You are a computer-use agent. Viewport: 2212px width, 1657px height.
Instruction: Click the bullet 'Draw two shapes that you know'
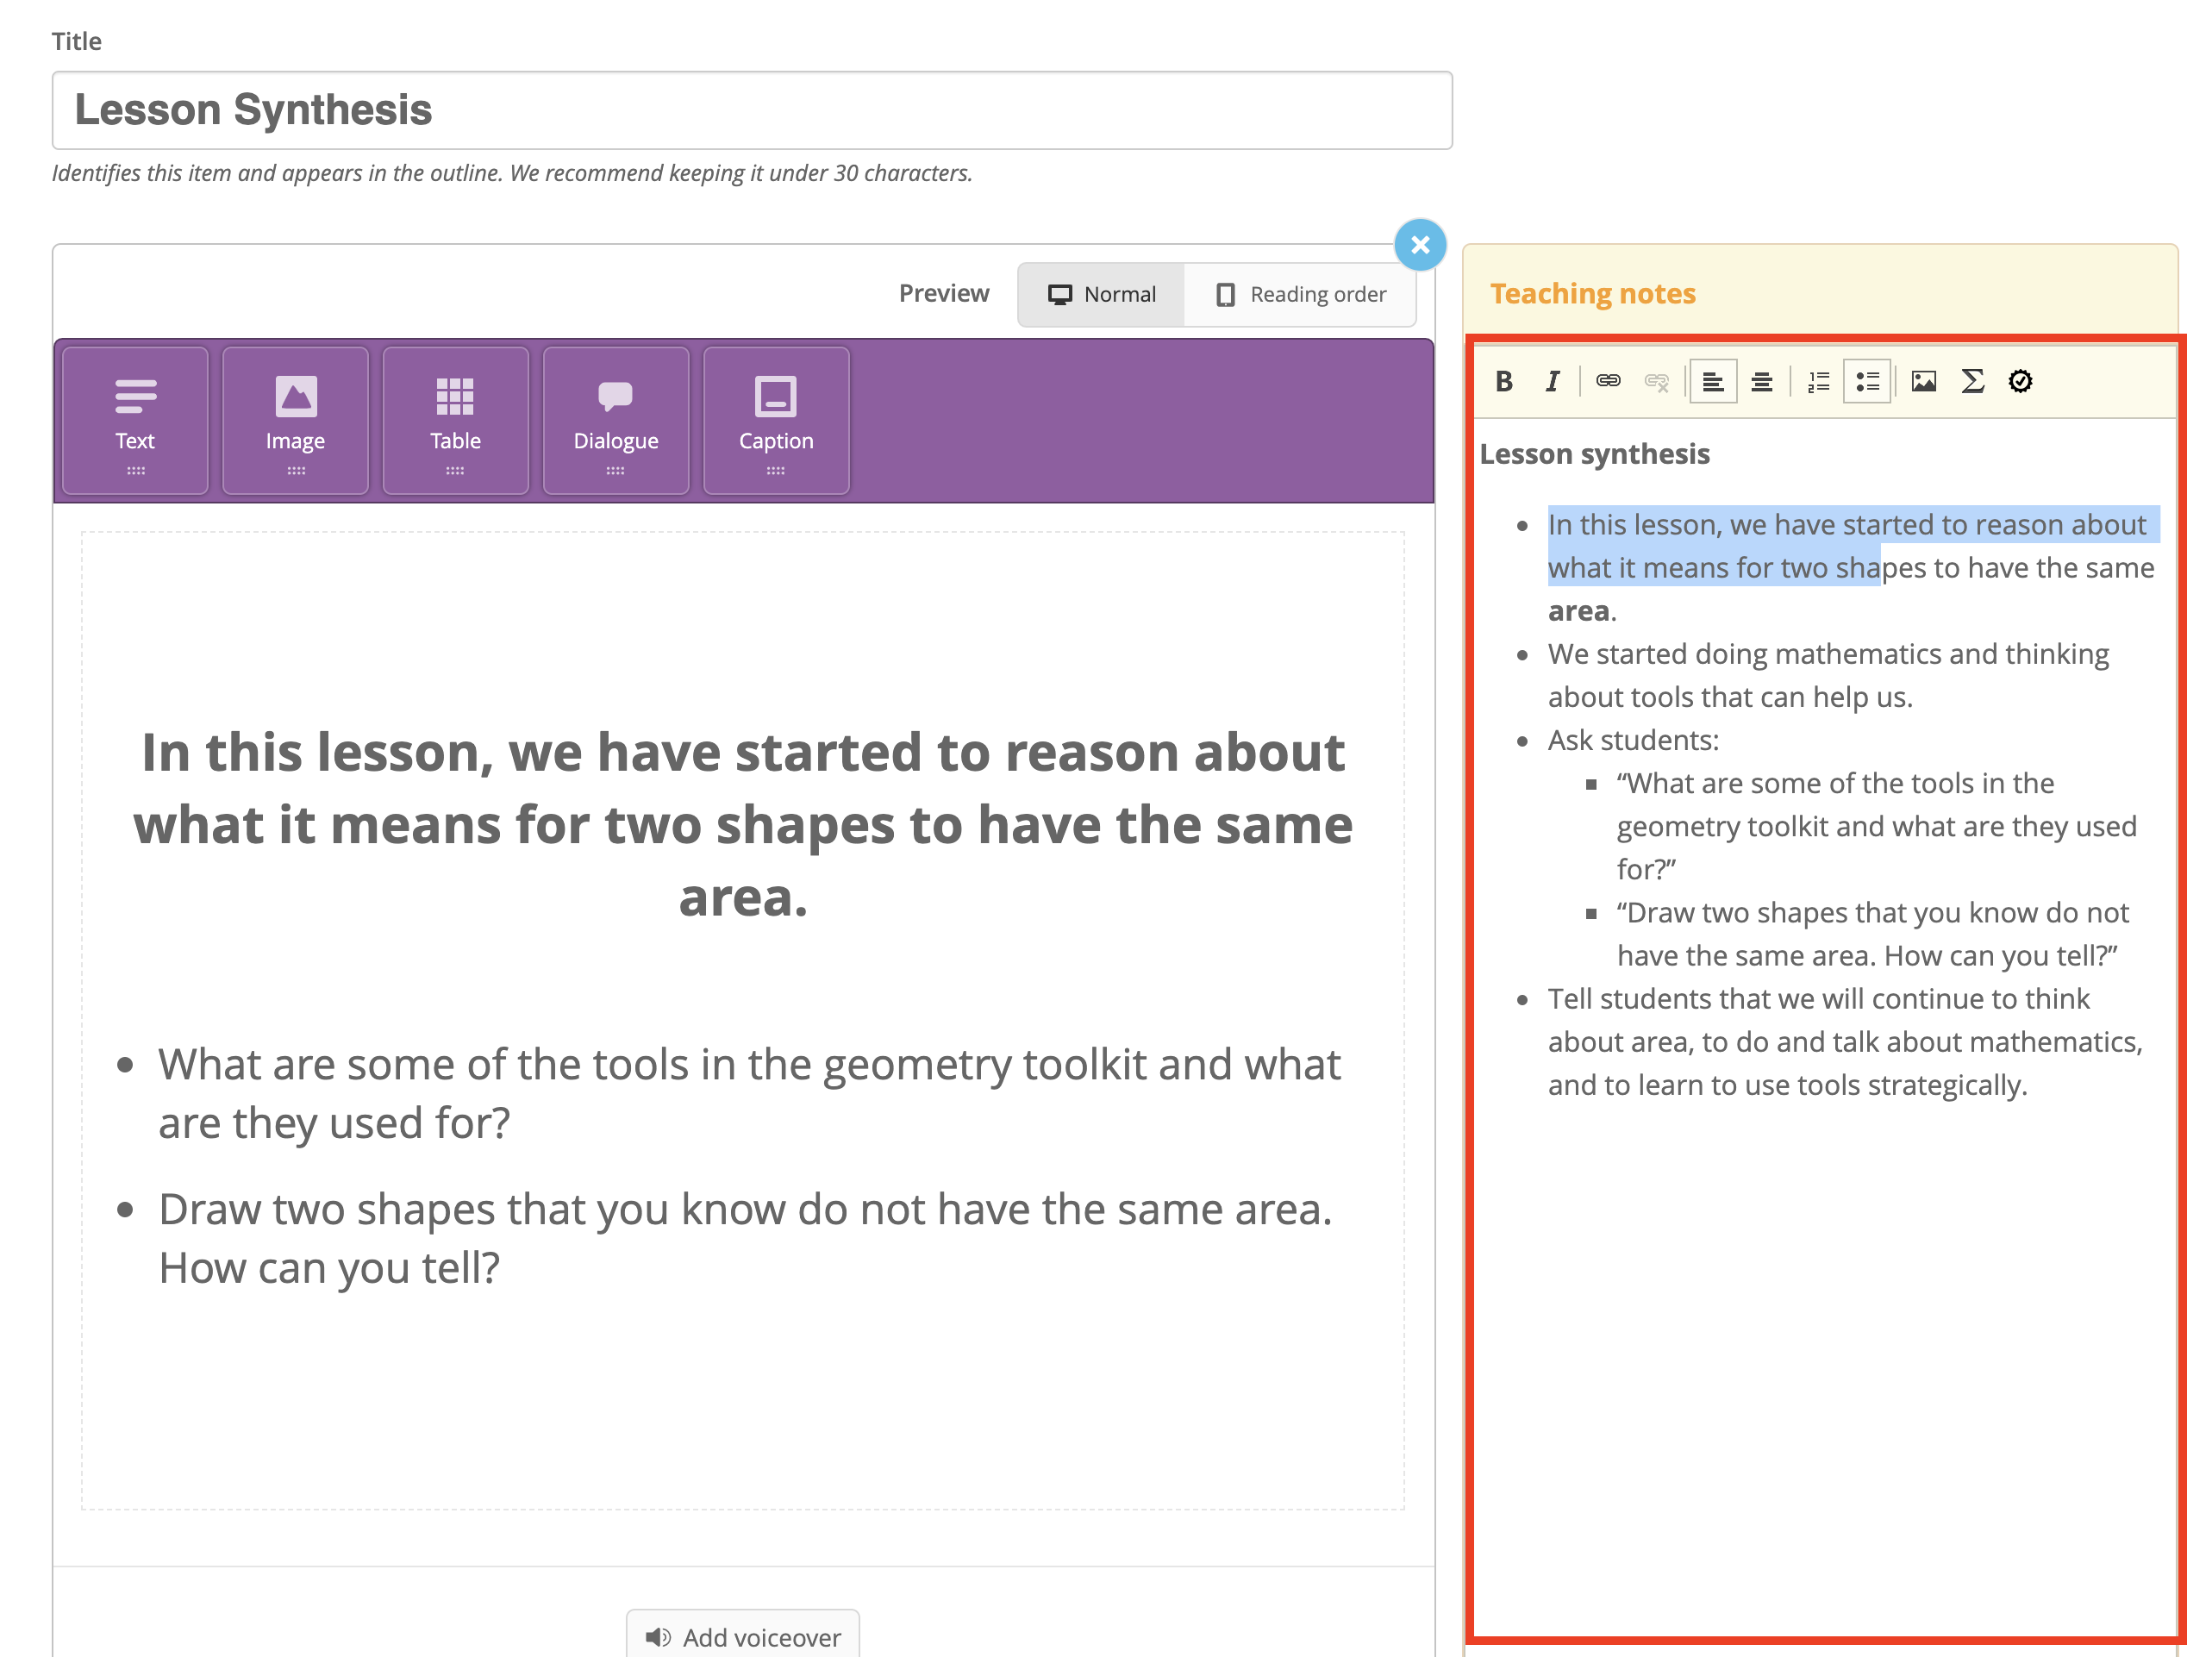point(745,1239)
